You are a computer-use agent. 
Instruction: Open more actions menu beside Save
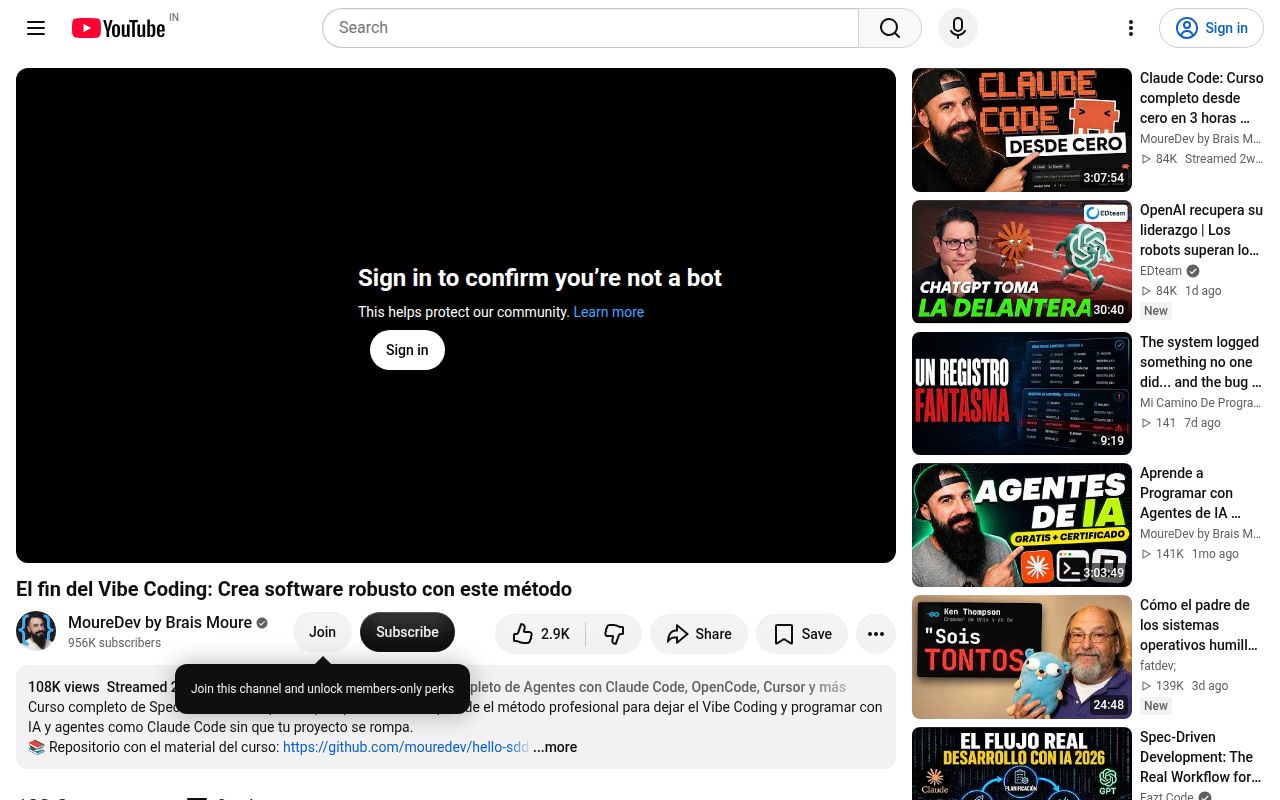[x=876, y=634]
